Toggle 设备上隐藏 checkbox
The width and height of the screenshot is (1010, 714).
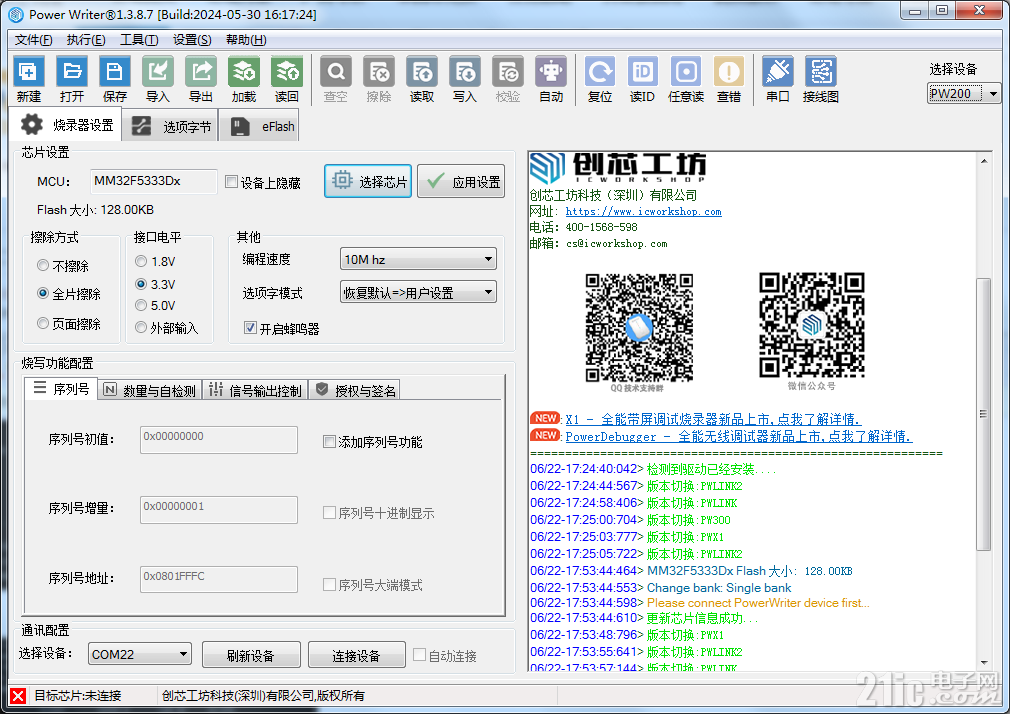pyautogui.click(x=231, y=182)
